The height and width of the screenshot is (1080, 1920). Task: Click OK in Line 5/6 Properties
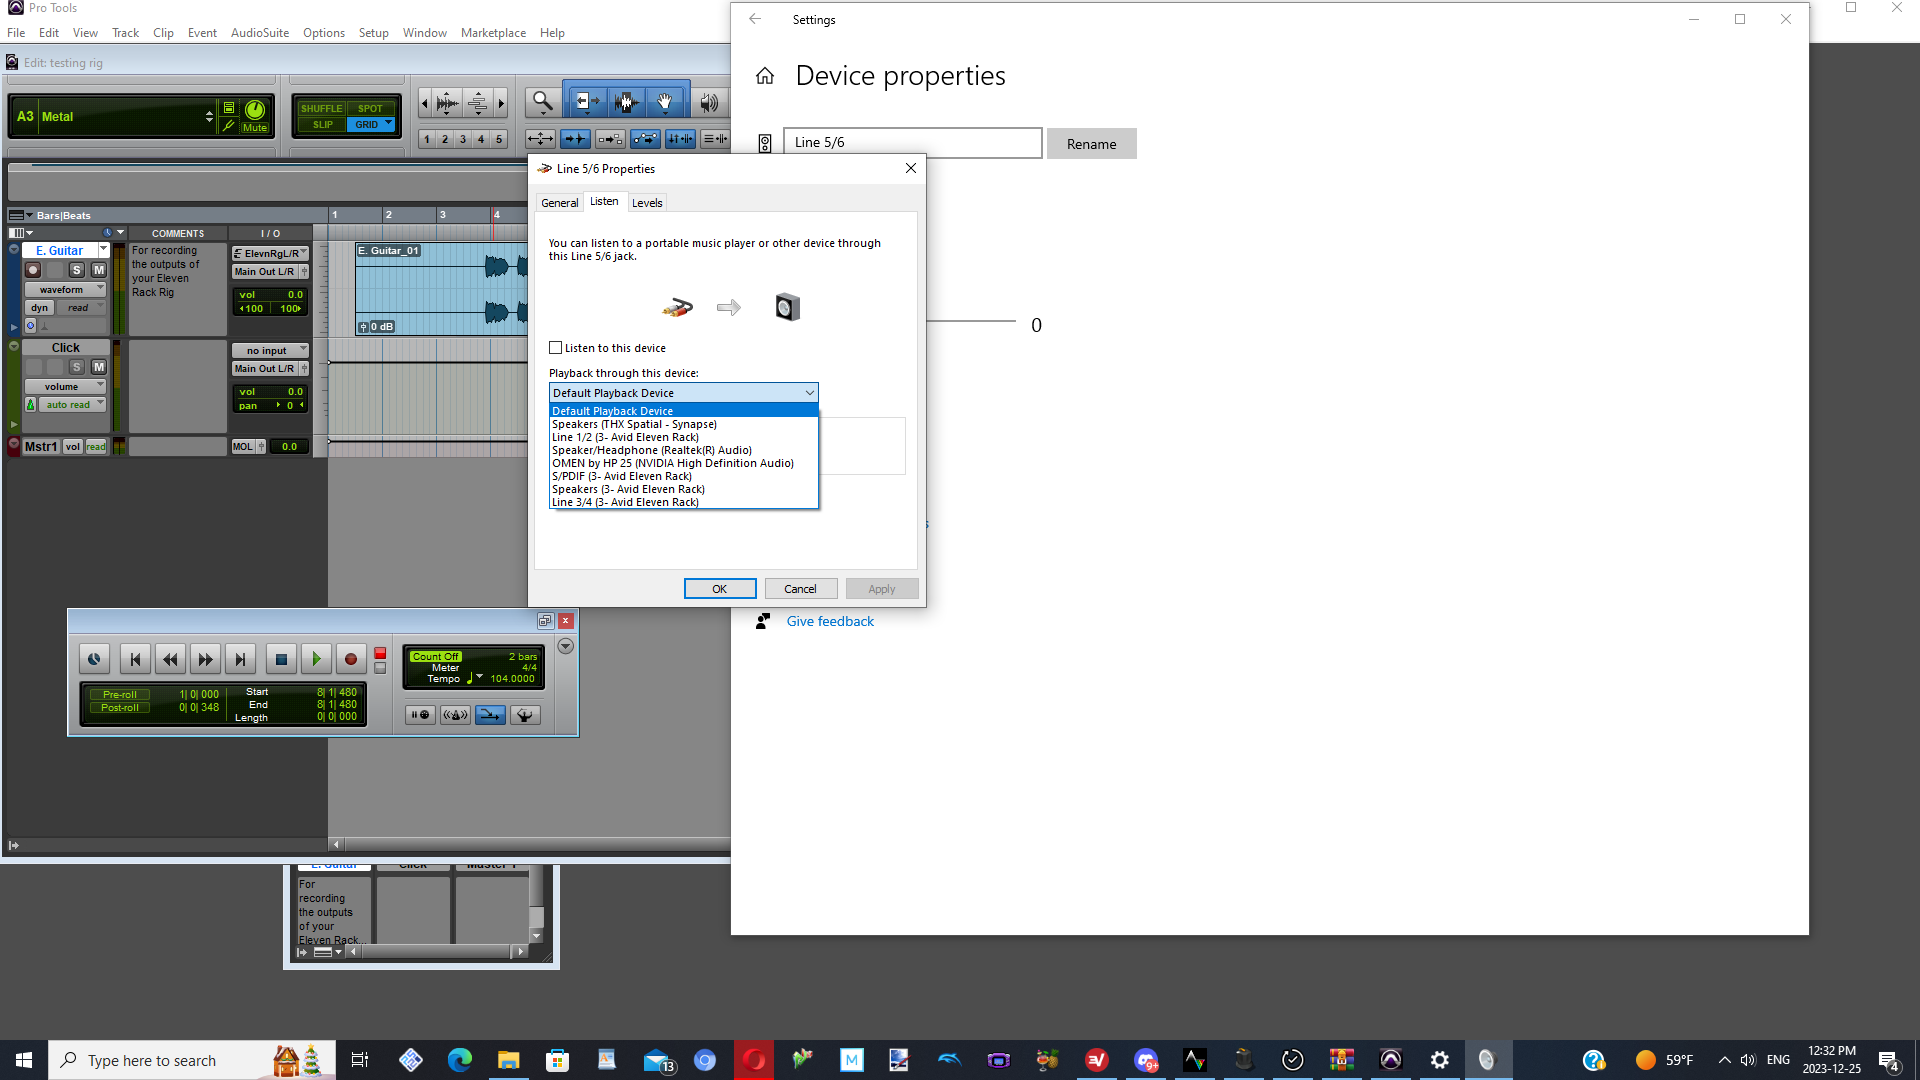point(720,589)
